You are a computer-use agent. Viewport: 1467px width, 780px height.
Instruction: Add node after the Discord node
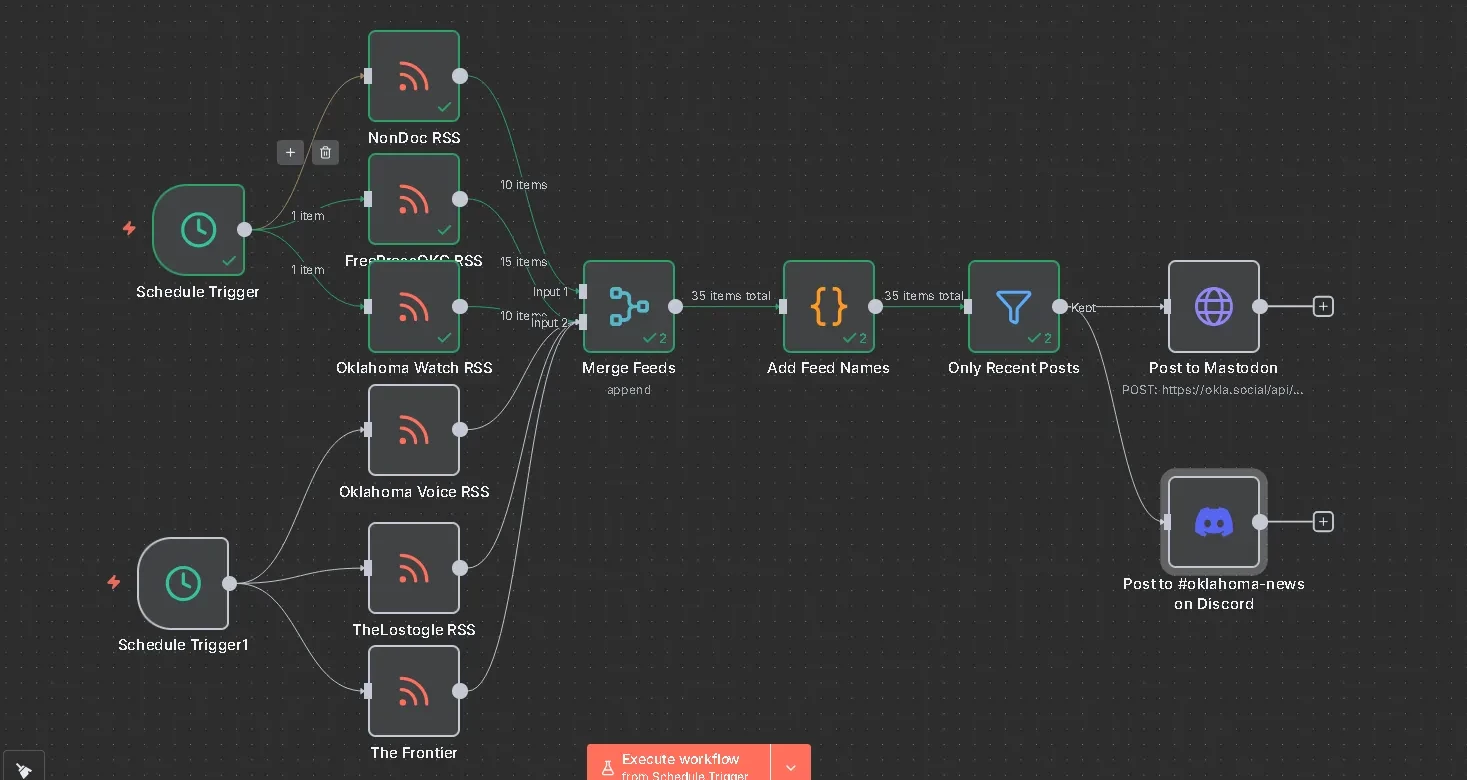1323,522
